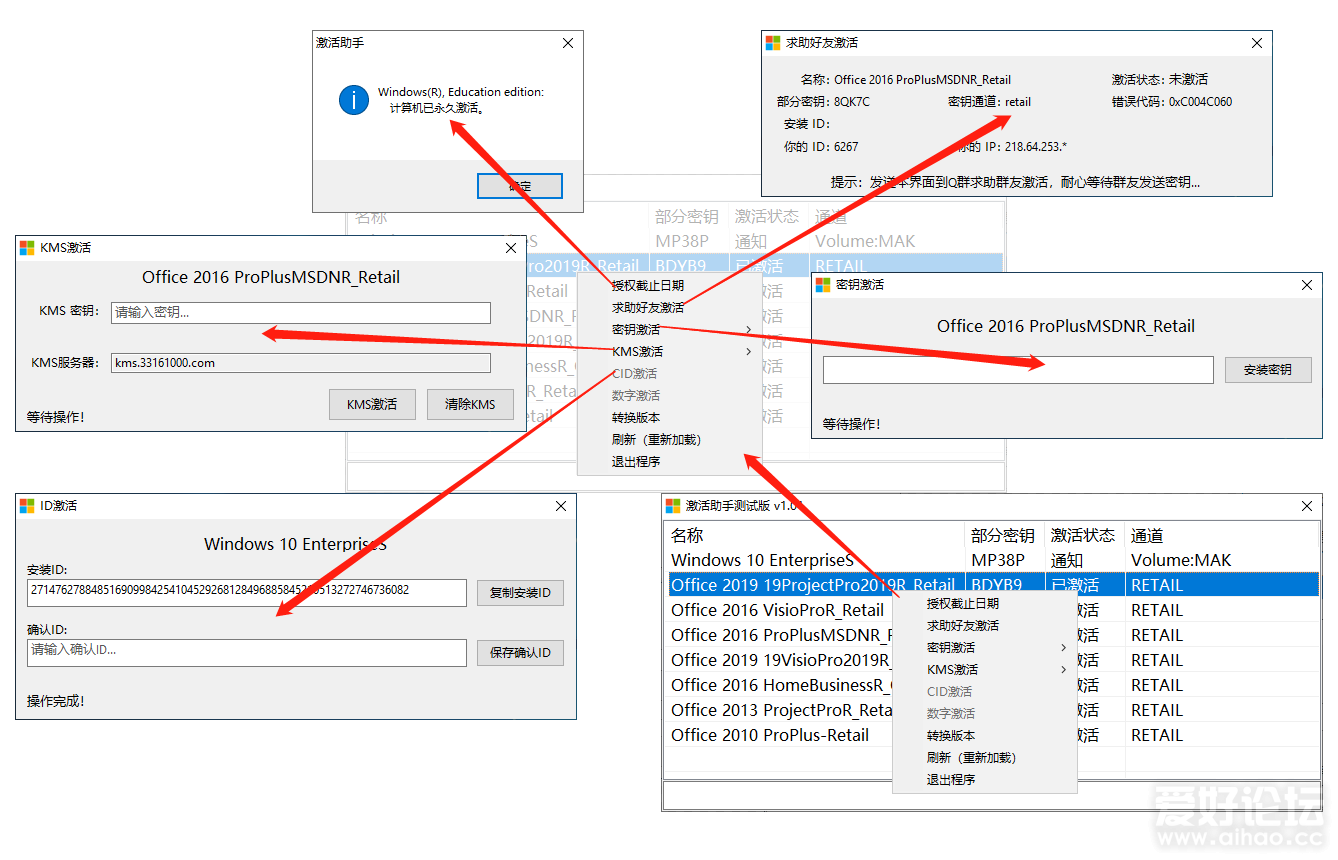Click Windows logo icon in 求助好友激活 title bar

click(x=773, y=43)
